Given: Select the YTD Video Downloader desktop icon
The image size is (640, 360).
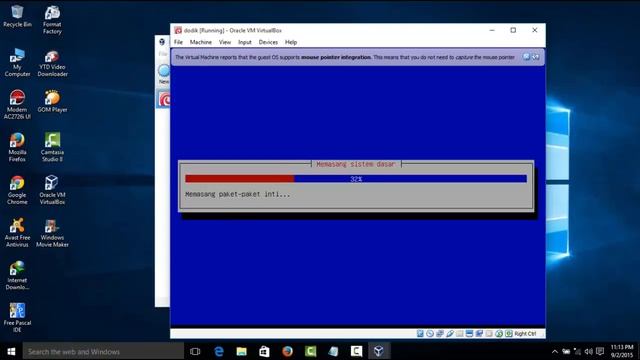Looking at the screenshot, I should pyautogui.click(x=52, y=63).
